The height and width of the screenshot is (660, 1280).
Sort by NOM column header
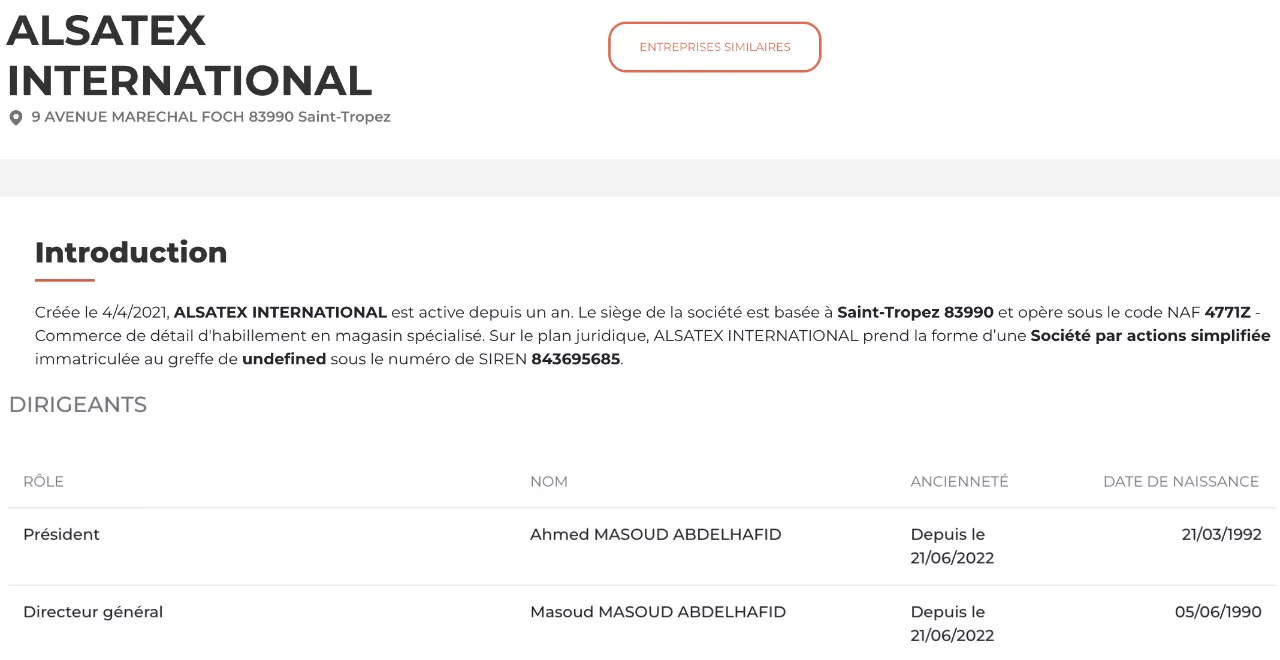coord(549,482)
